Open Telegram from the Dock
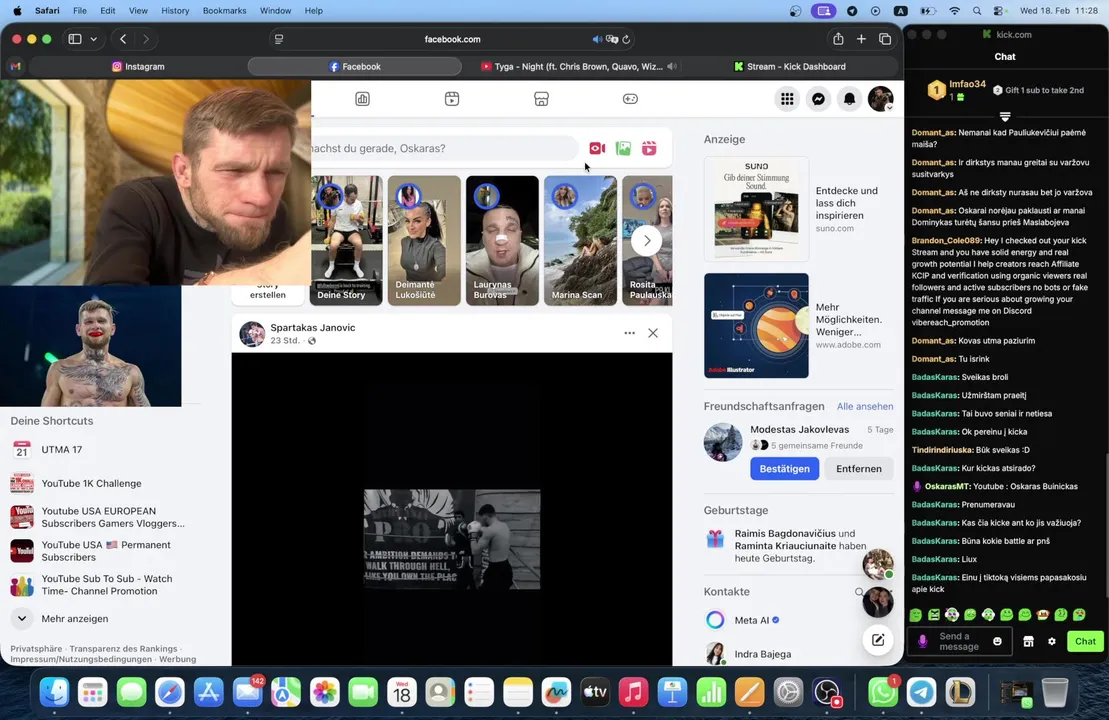This screenshot has height=720, width=1109. click(x=922, y=693)
